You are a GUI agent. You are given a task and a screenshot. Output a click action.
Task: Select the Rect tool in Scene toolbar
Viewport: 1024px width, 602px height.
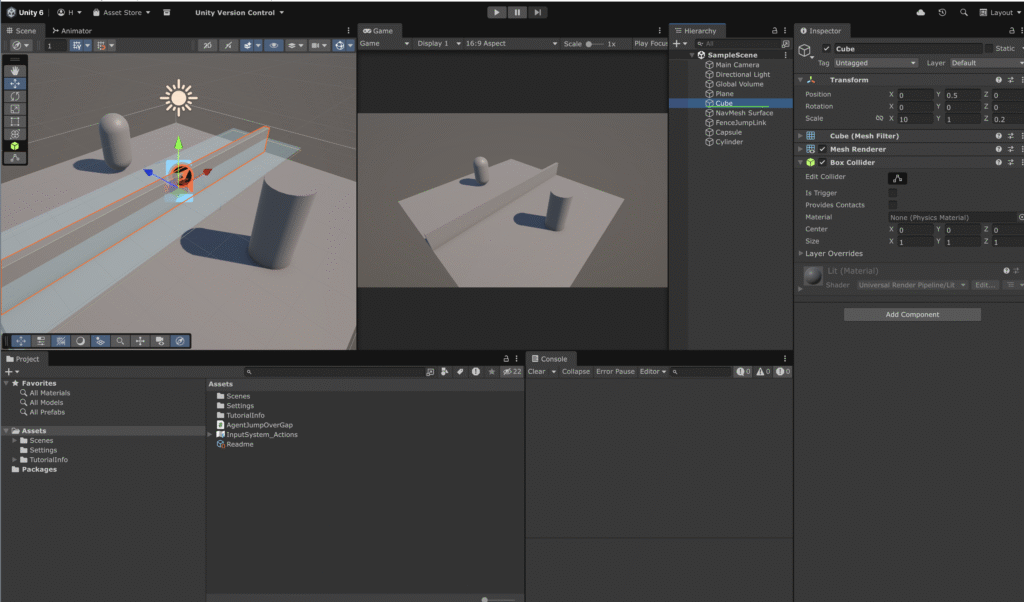[15, 121]
